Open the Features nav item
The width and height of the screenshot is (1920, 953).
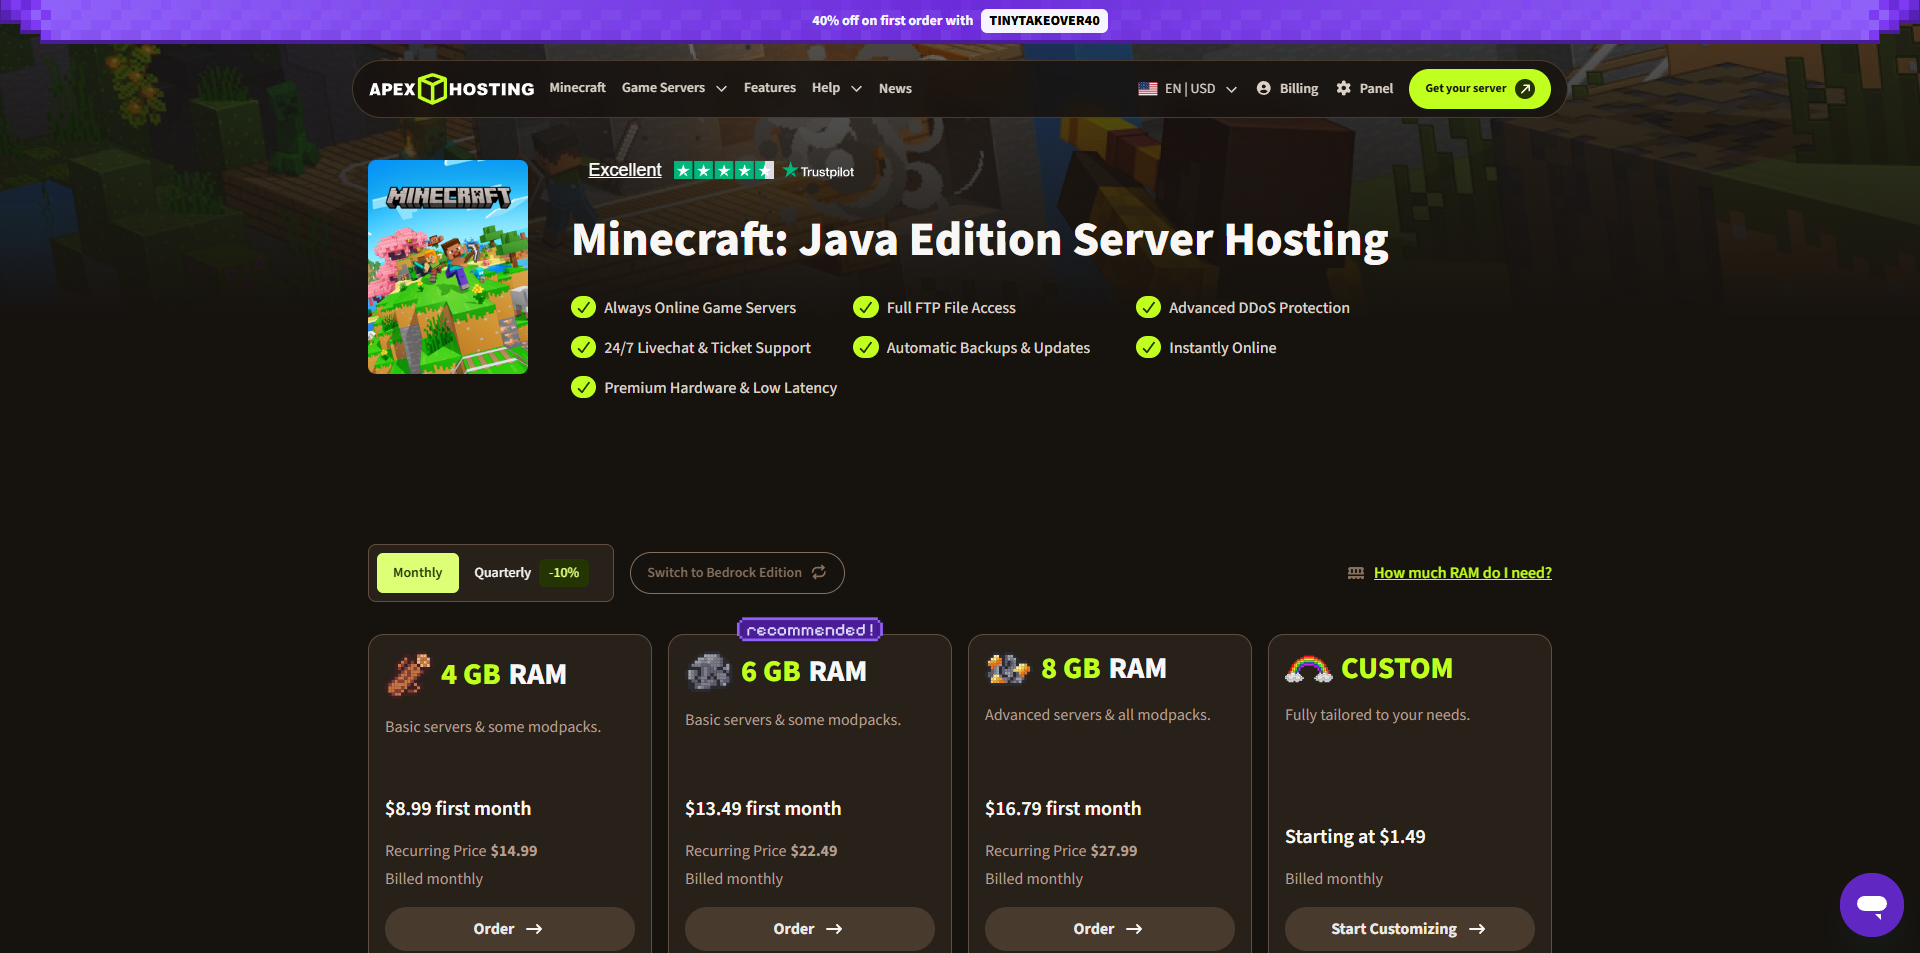tap(770, 88)
